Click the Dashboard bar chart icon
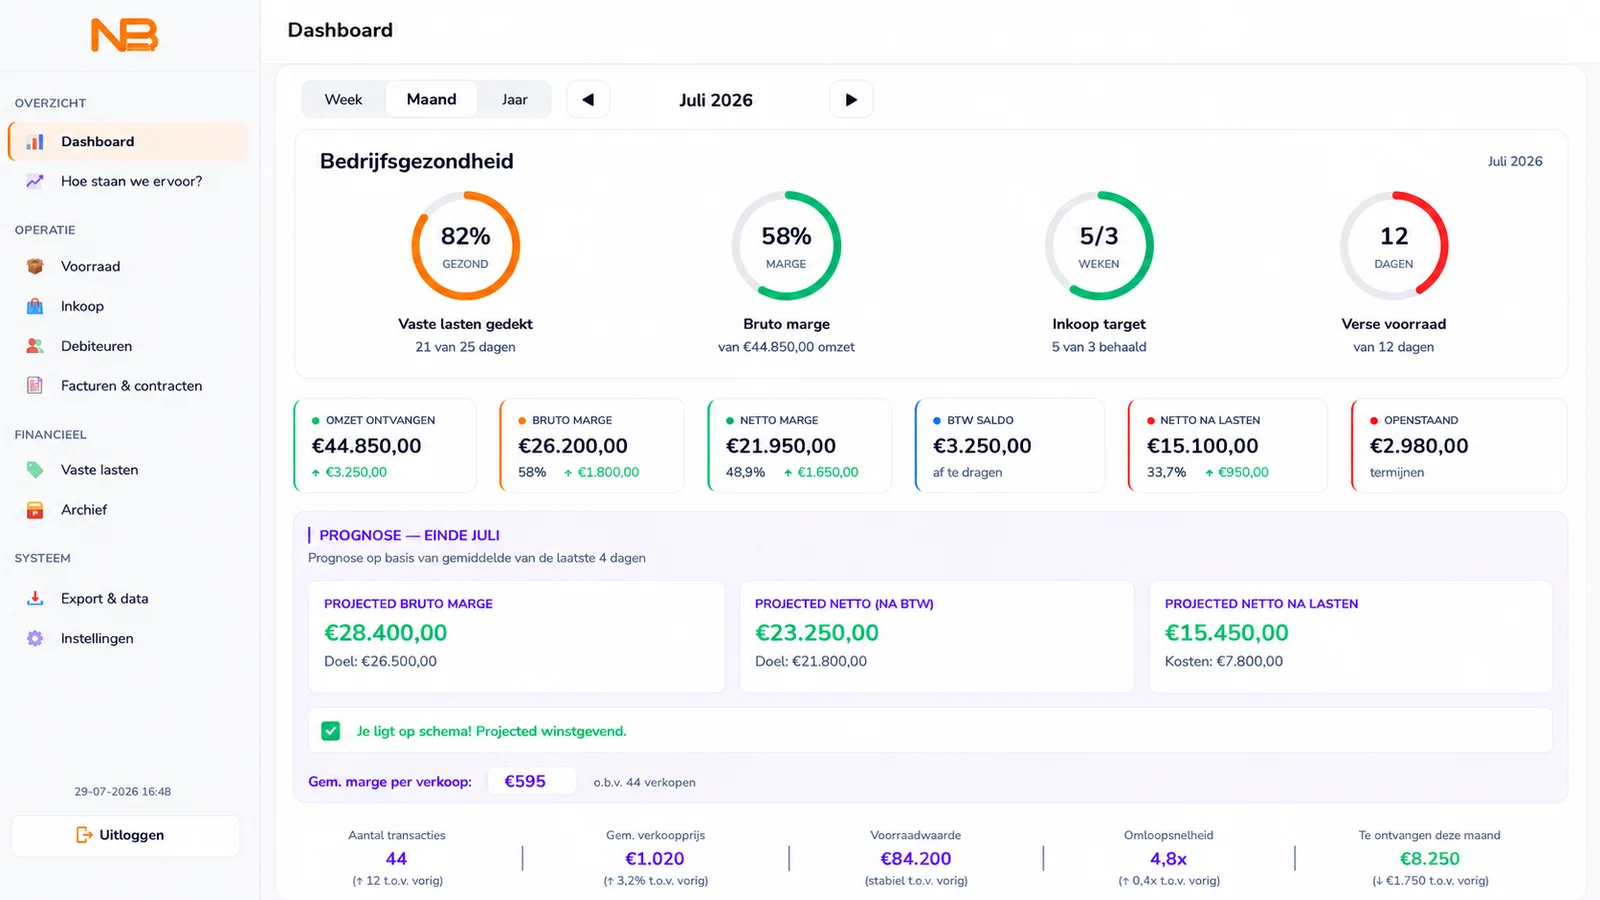Viewport: 1600px width, 900px height. pyautogui.click(x=35, y=142)
